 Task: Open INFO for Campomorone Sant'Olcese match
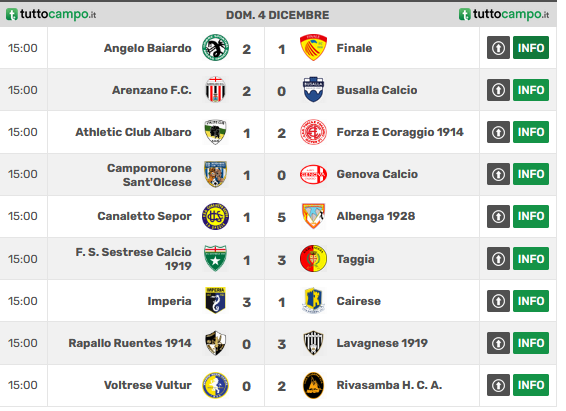tap(531, 174)
